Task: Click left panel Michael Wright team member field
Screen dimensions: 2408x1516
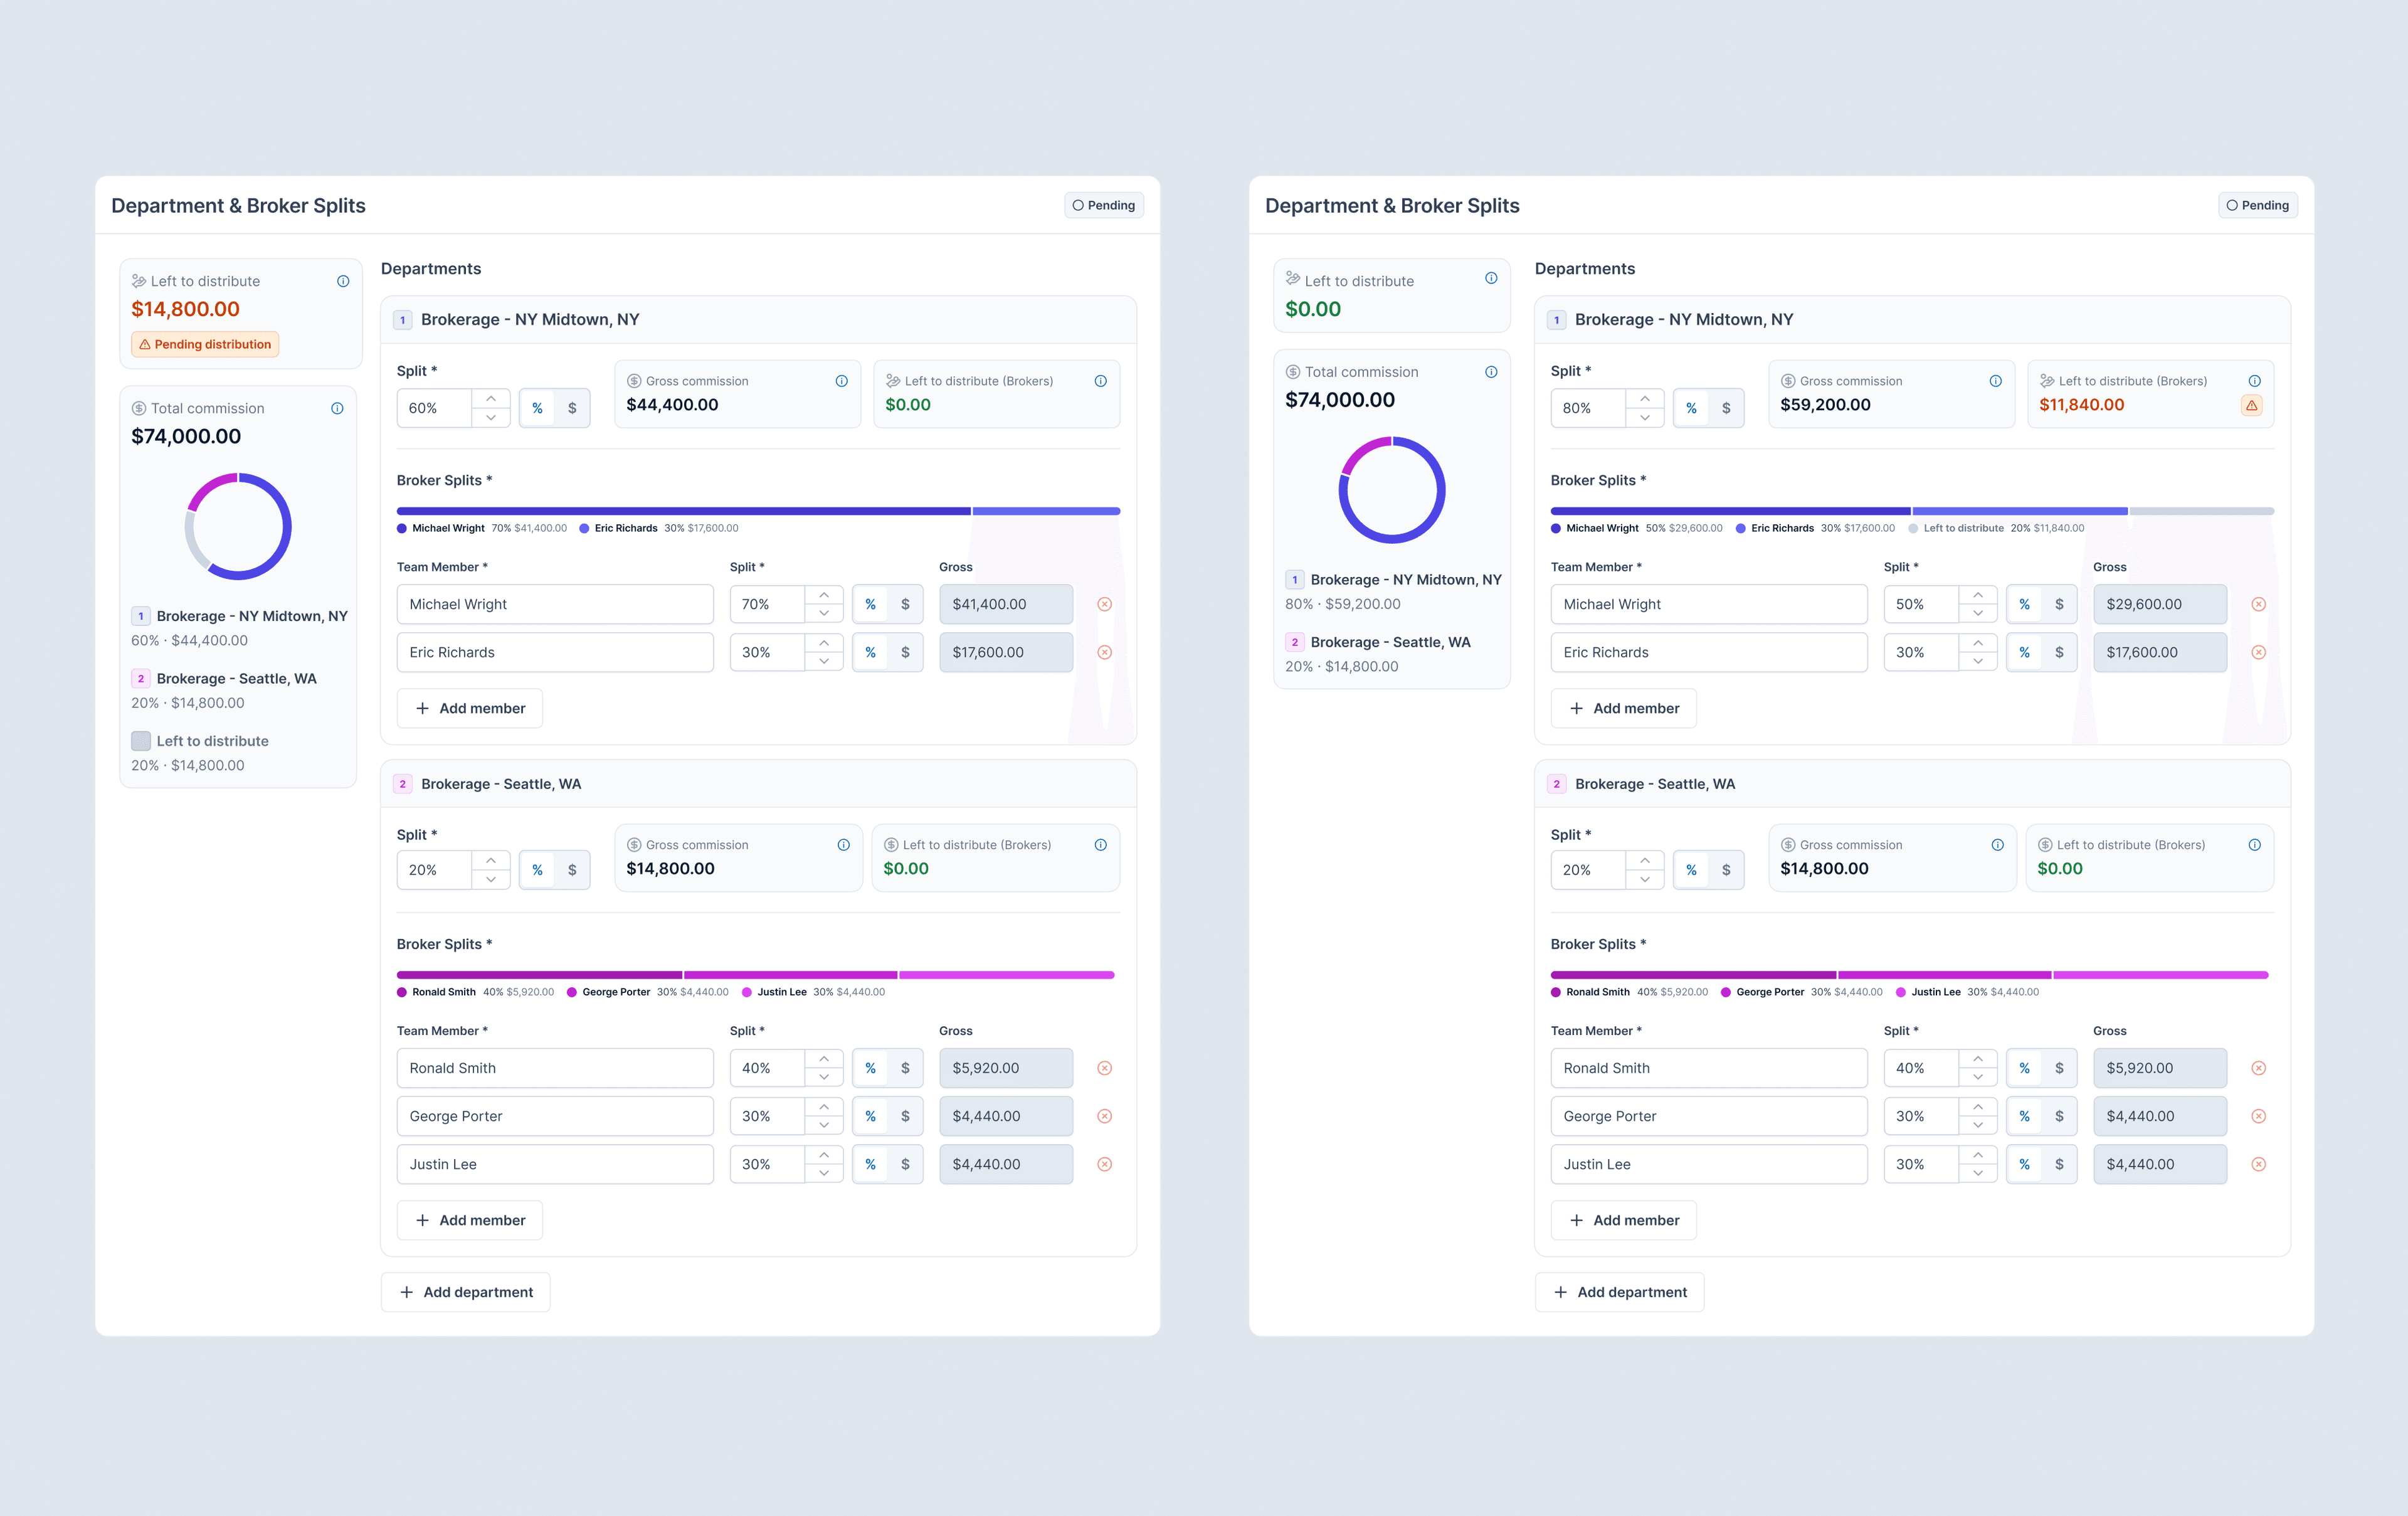Action: tap(555, 604)
